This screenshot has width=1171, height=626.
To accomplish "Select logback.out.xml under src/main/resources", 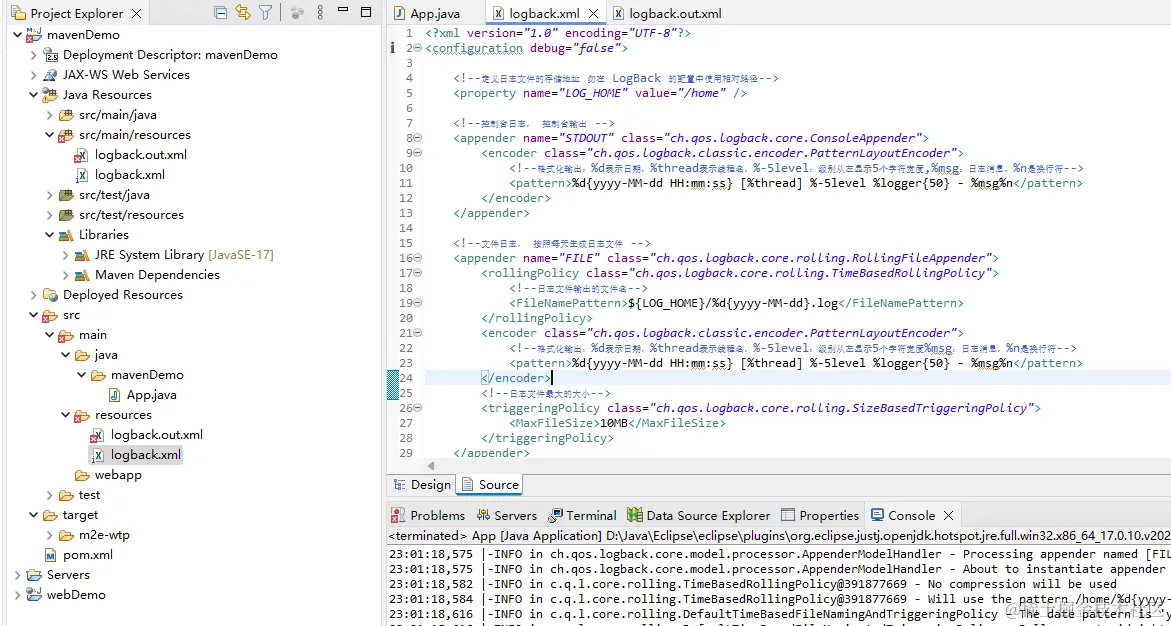I will pyautogui.click(x=140, y=155).
